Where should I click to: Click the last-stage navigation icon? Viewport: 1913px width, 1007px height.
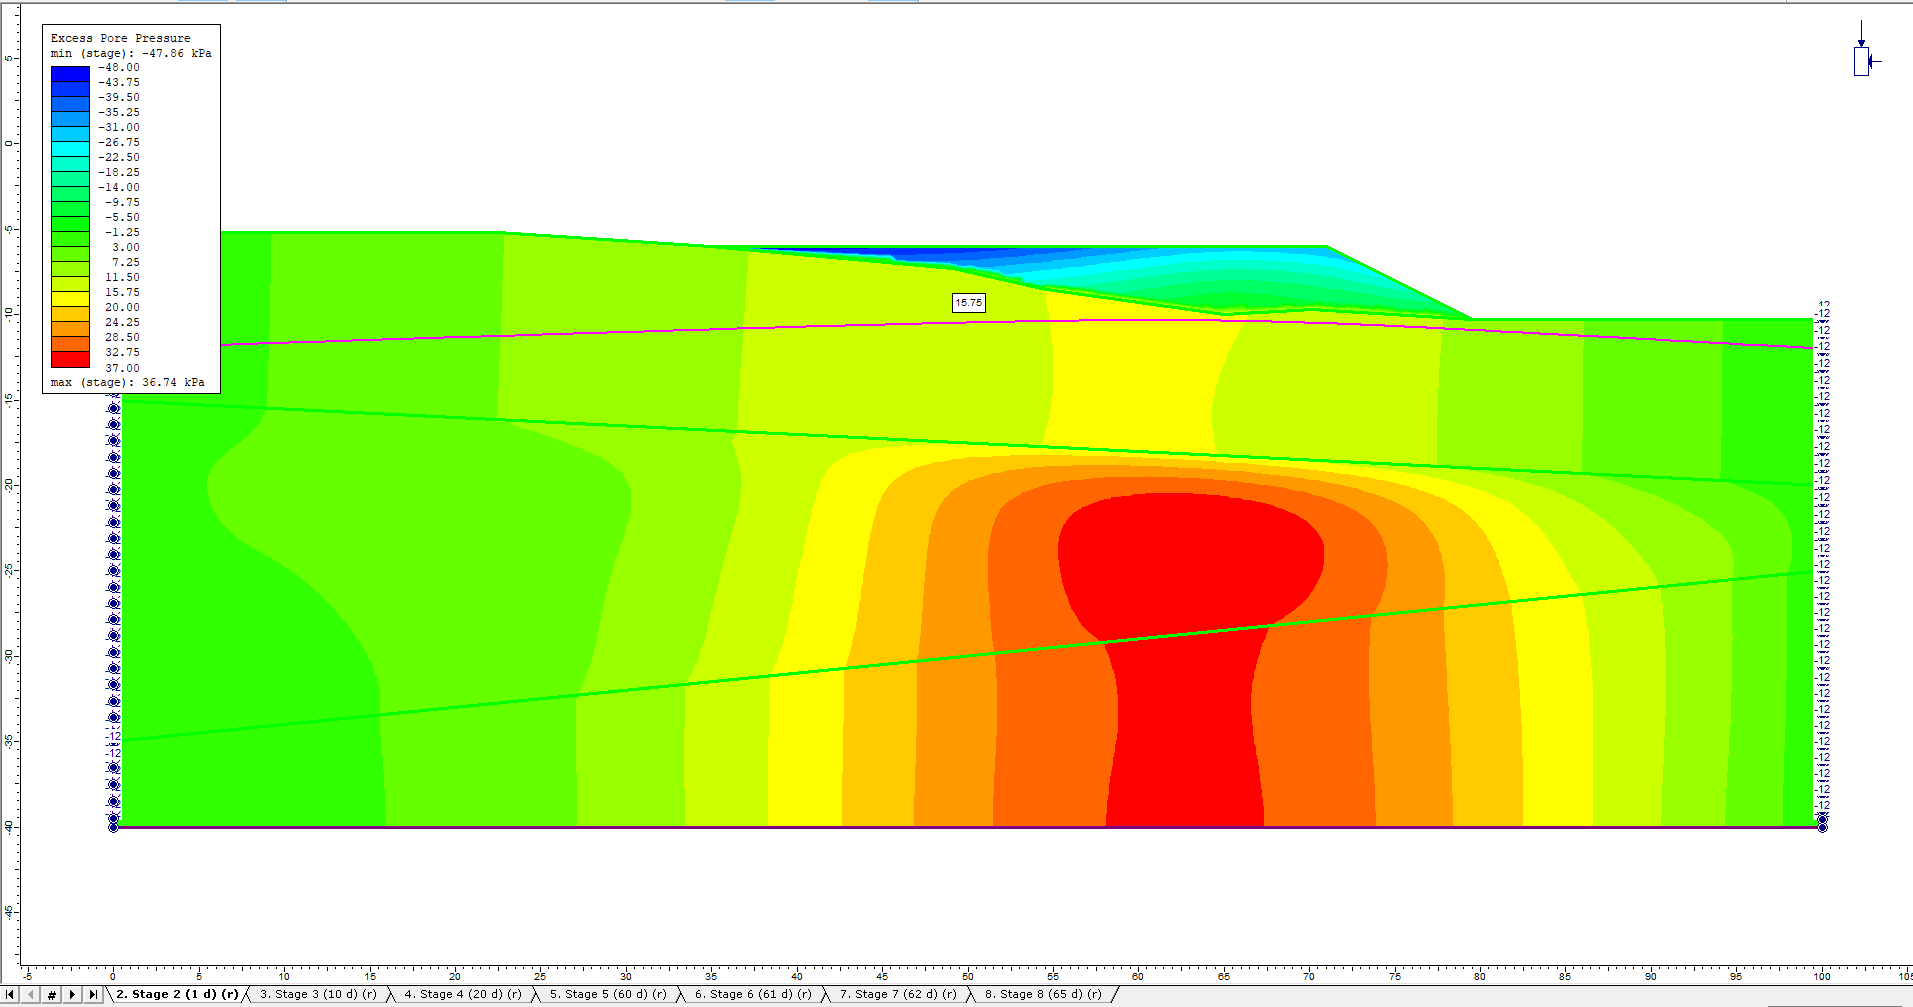point(94,995)
